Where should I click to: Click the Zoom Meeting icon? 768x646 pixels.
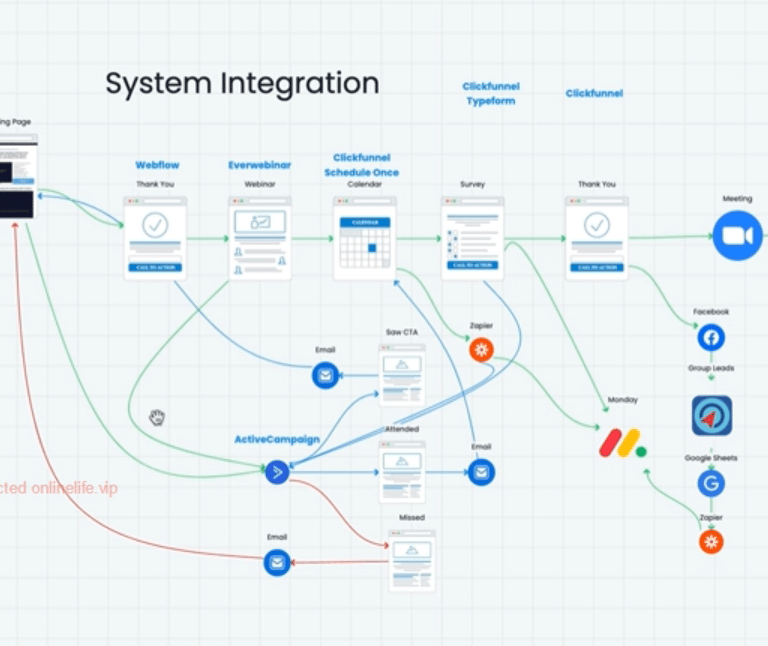(x=737, y=236)
